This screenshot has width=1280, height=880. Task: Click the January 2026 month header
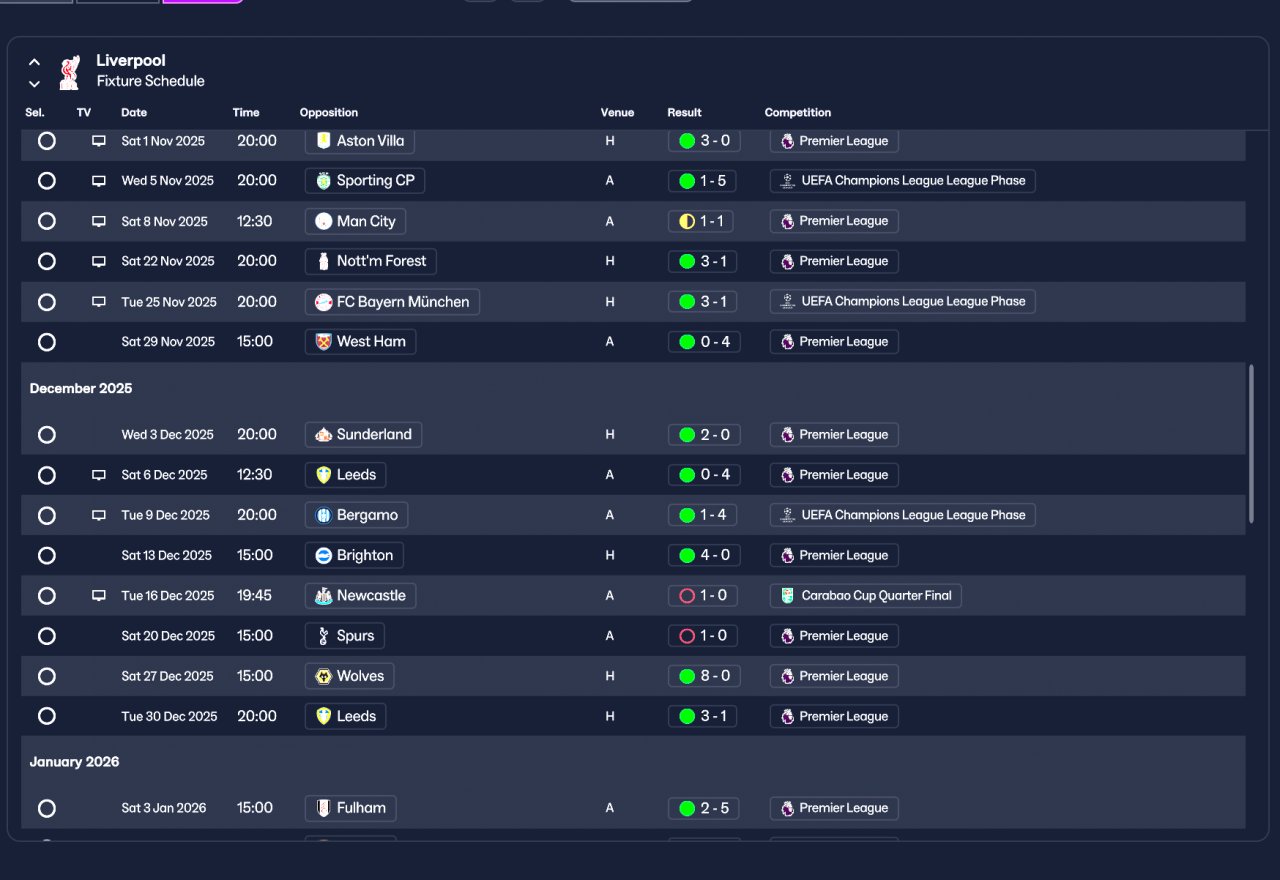74,762
